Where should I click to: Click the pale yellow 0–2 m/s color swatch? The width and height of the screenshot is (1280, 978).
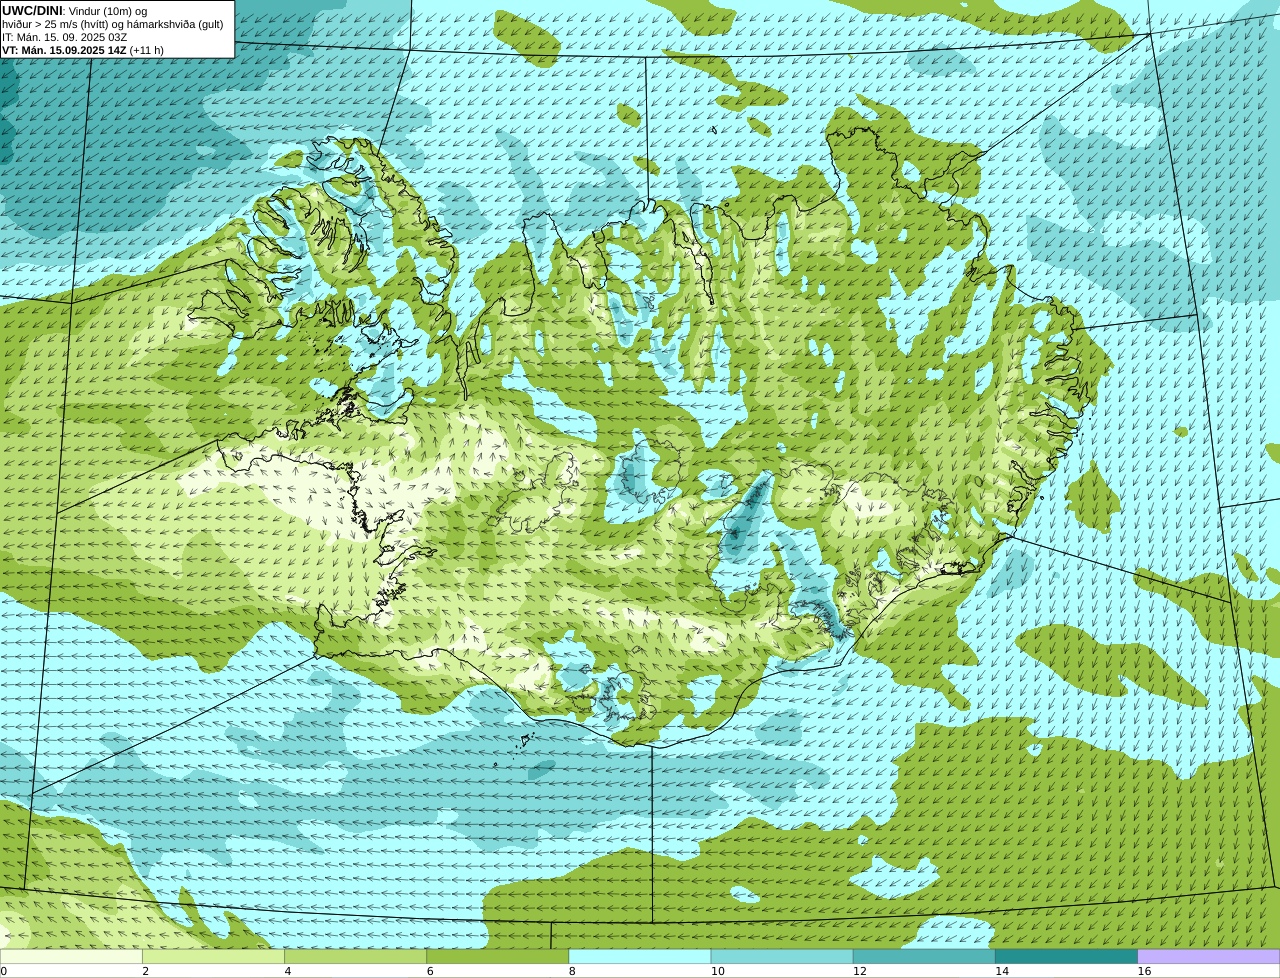71,957
